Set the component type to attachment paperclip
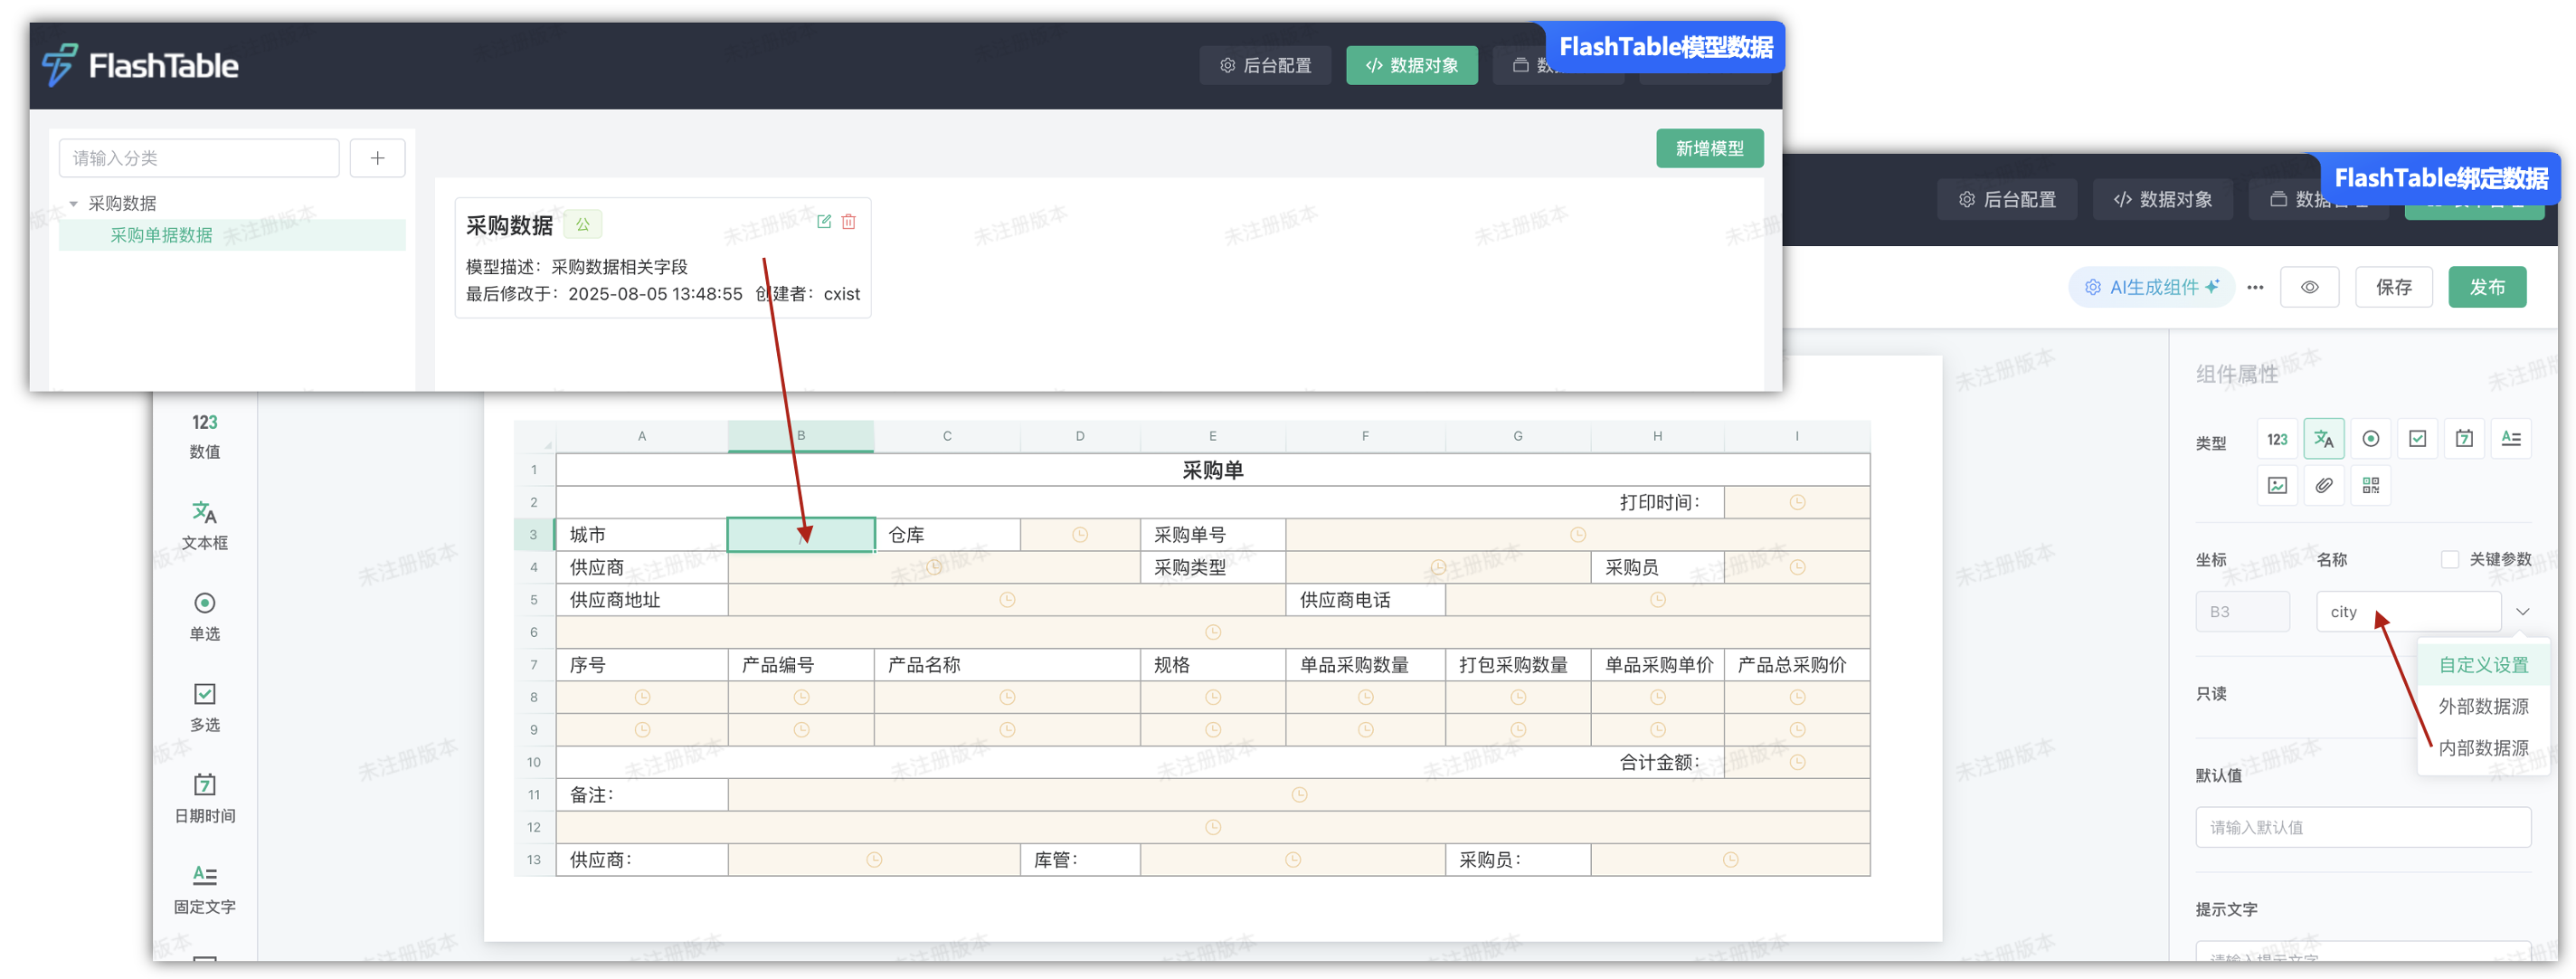2576x979 pixels. point(2324,486)
